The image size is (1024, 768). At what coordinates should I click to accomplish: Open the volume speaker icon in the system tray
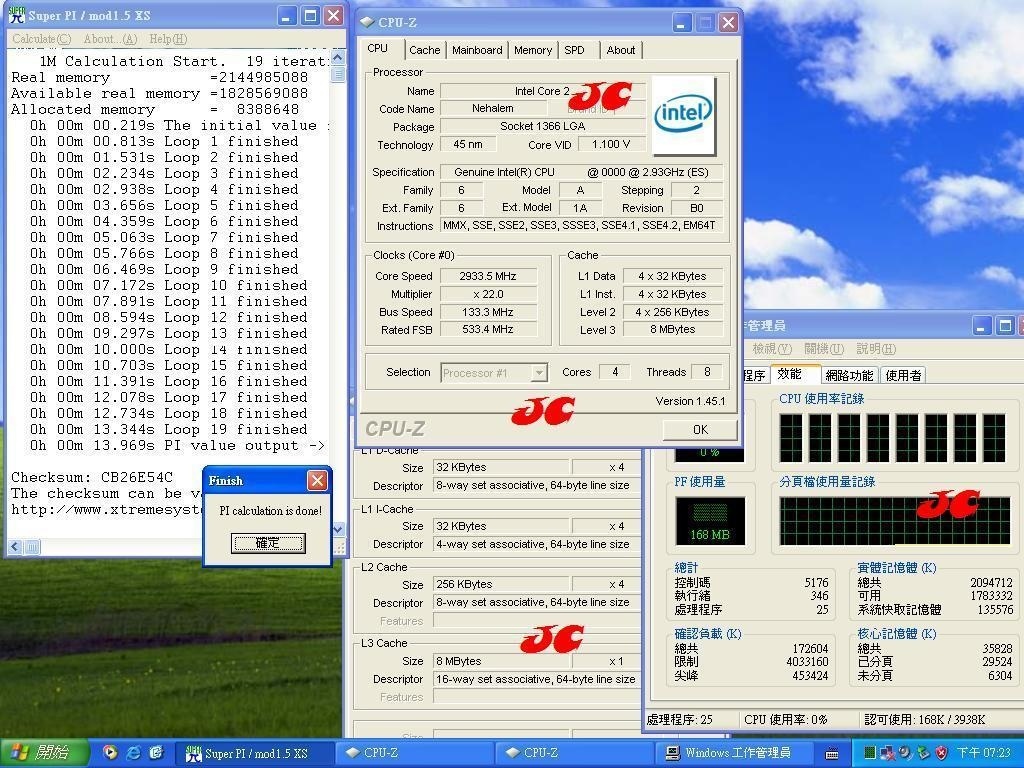pyautogui.click(x=903, y=753)
